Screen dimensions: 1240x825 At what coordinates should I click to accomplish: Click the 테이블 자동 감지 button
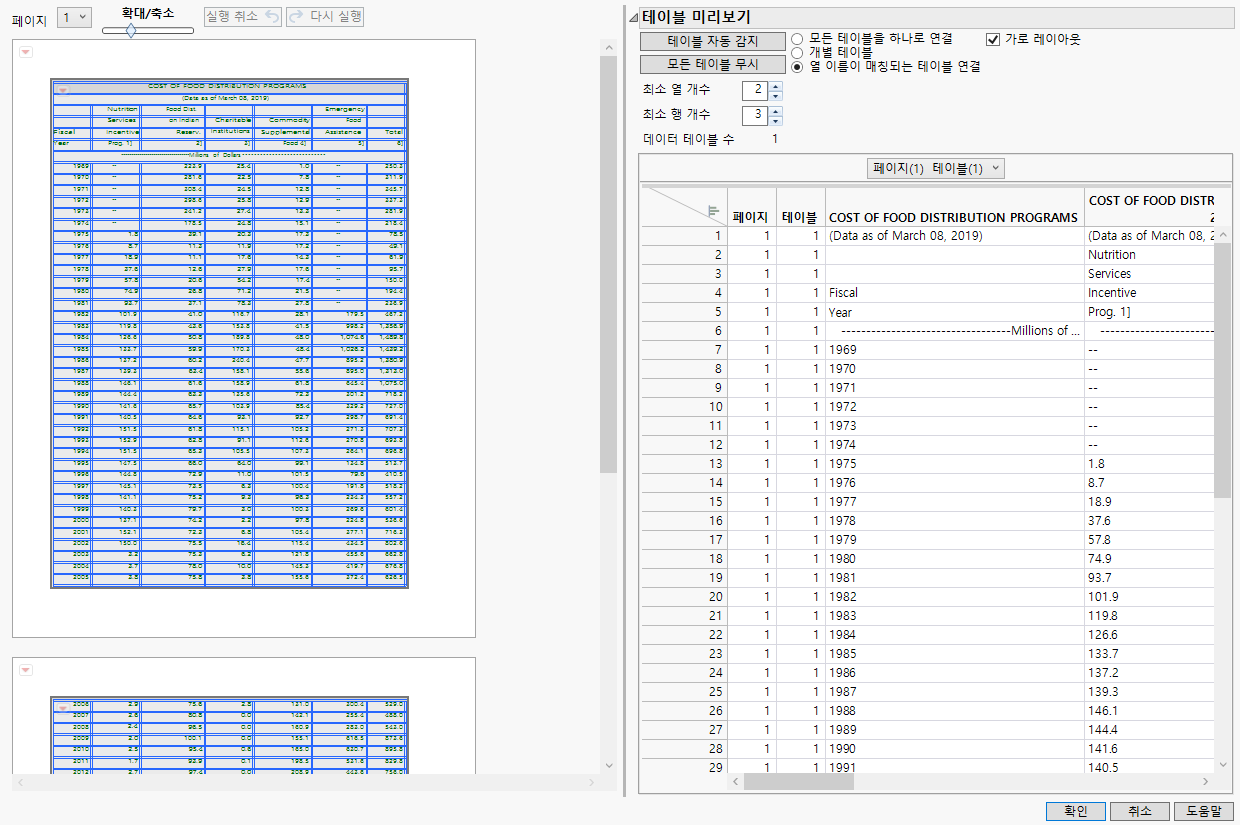[712, 40]
